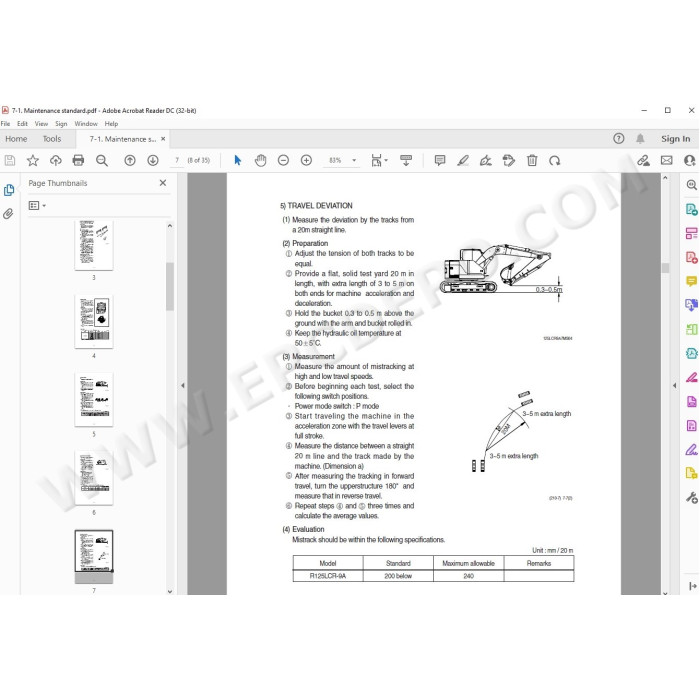Close the Page Thumbnails panel
Image resolution: width=700 pixels, height=700 pixels.
163,183
